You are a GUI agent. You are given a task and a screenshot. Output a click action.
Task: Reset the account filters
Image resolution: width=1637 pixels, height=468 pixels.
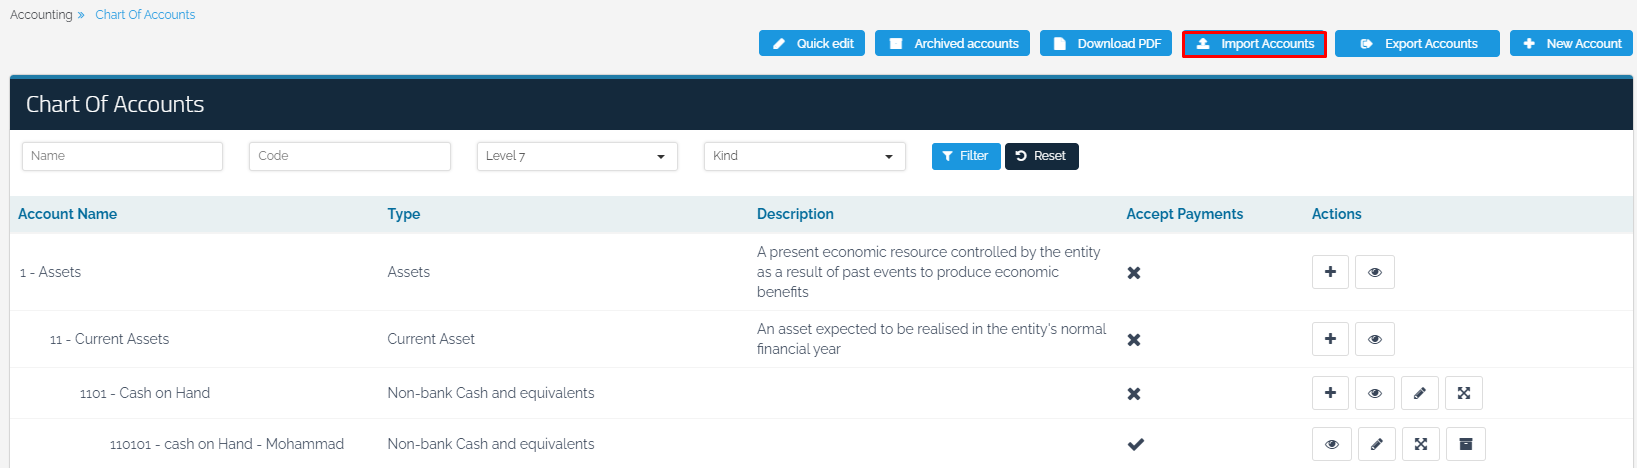(x=1041, y=156)
